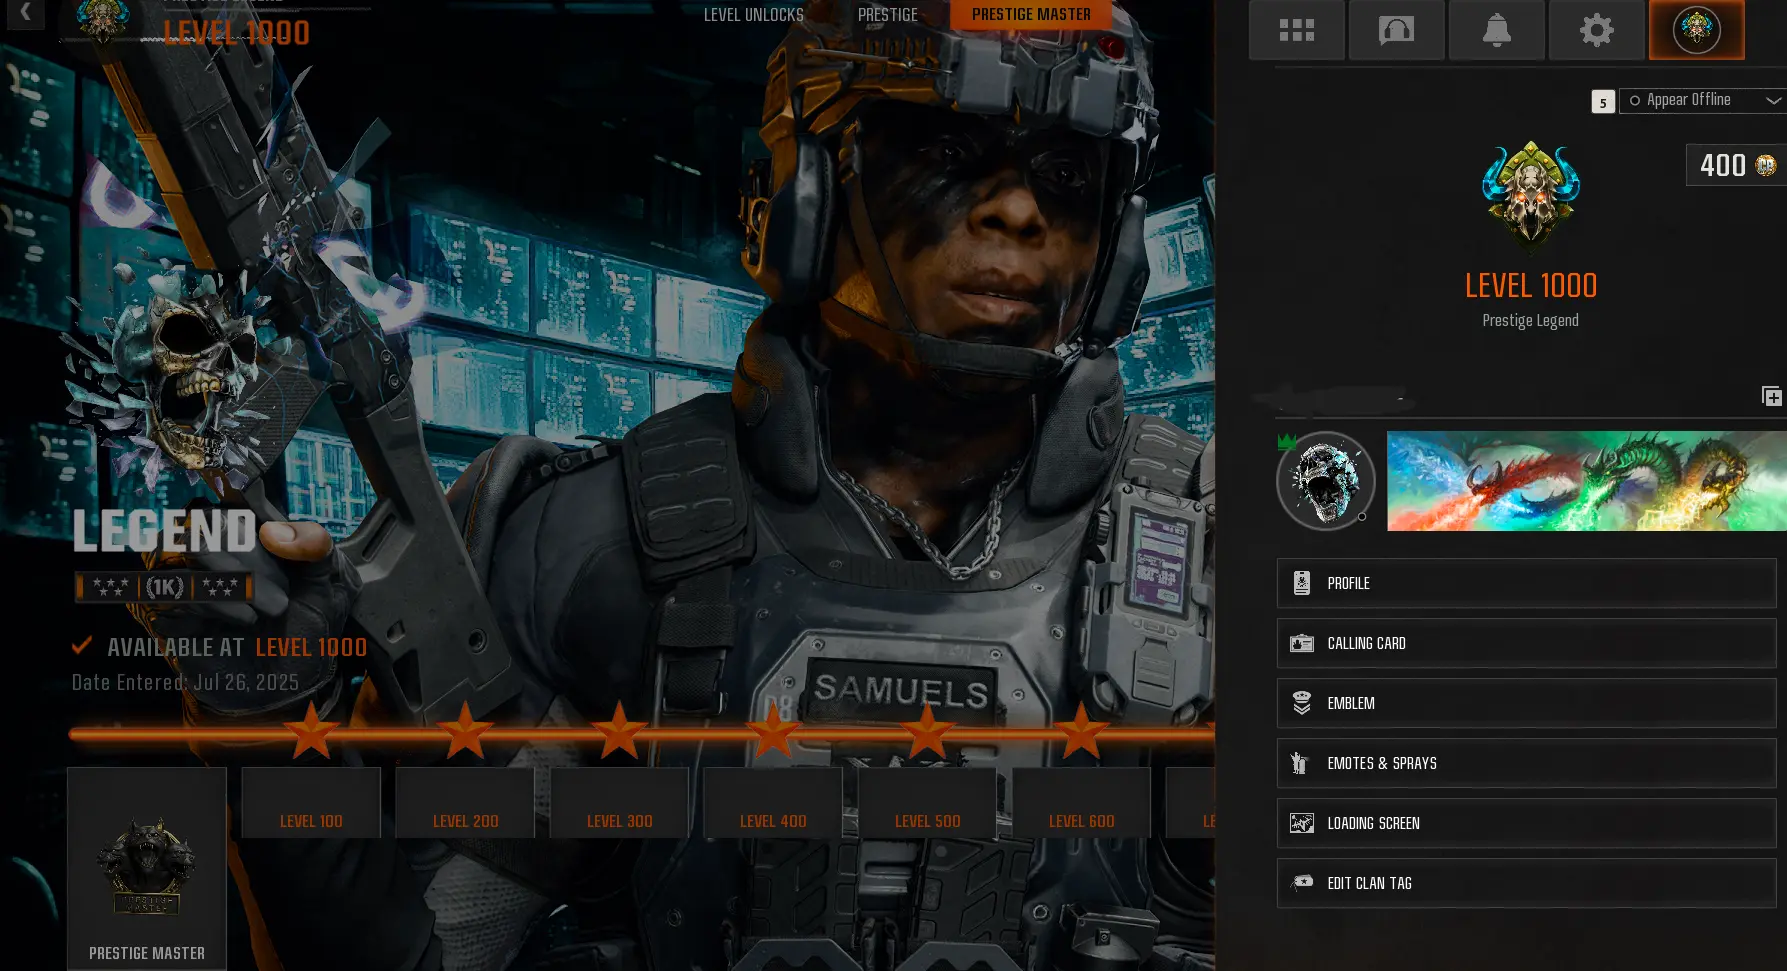Open the Emotes & Sprays option
This screenshot has width=1787, height=971.
point(1526,763)
